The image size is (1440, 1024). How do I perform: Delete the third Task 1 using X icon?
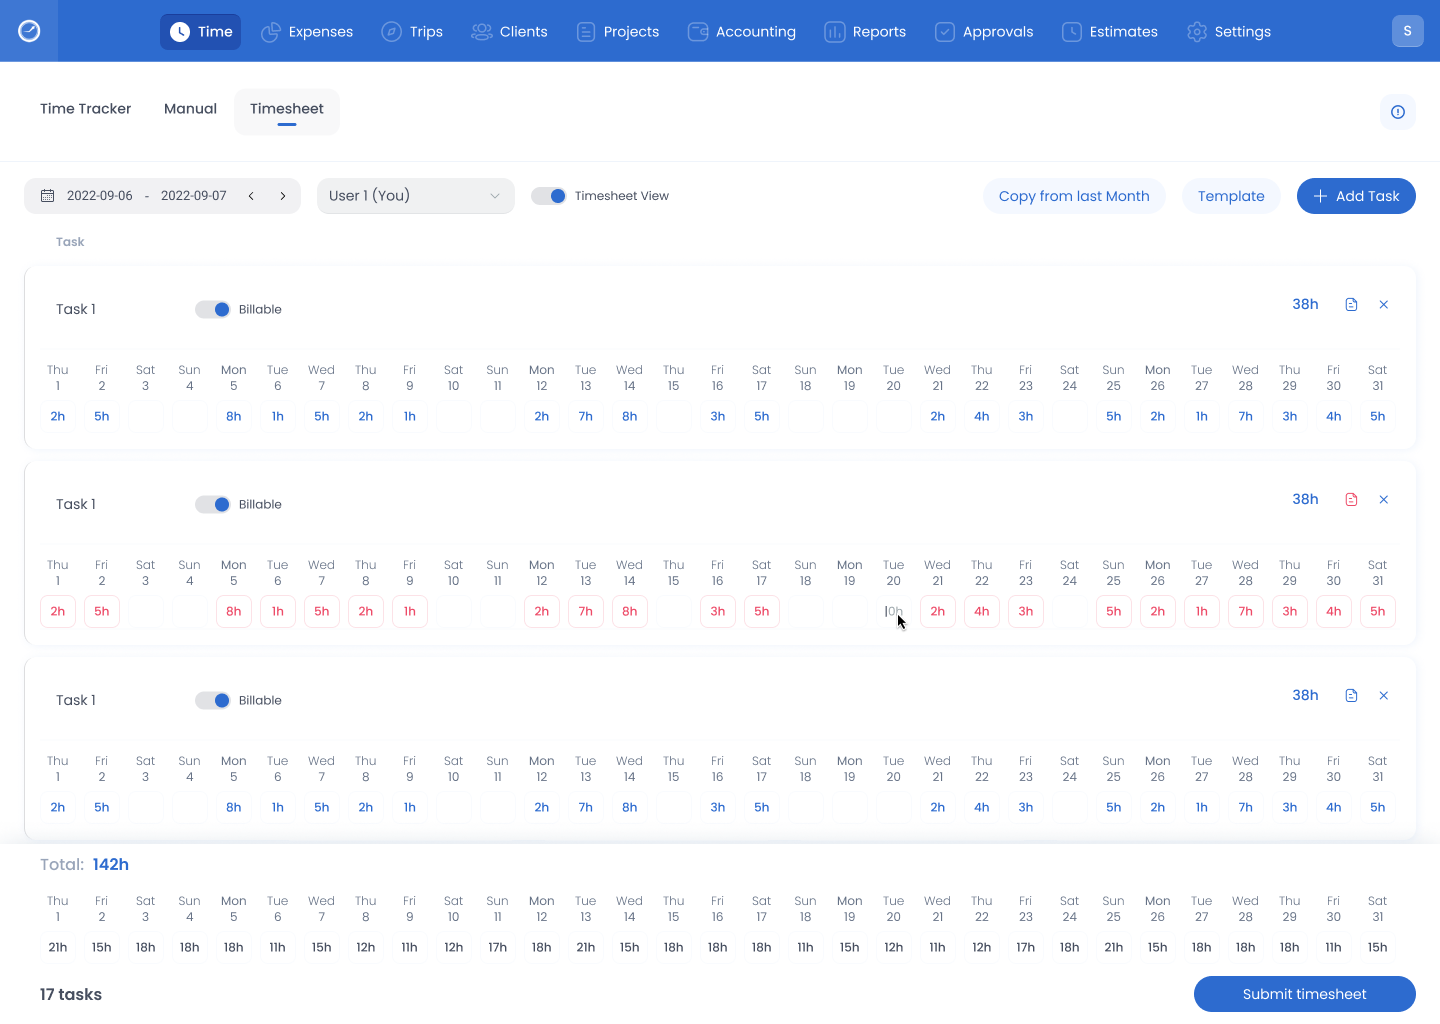[x=1384, y=696]
